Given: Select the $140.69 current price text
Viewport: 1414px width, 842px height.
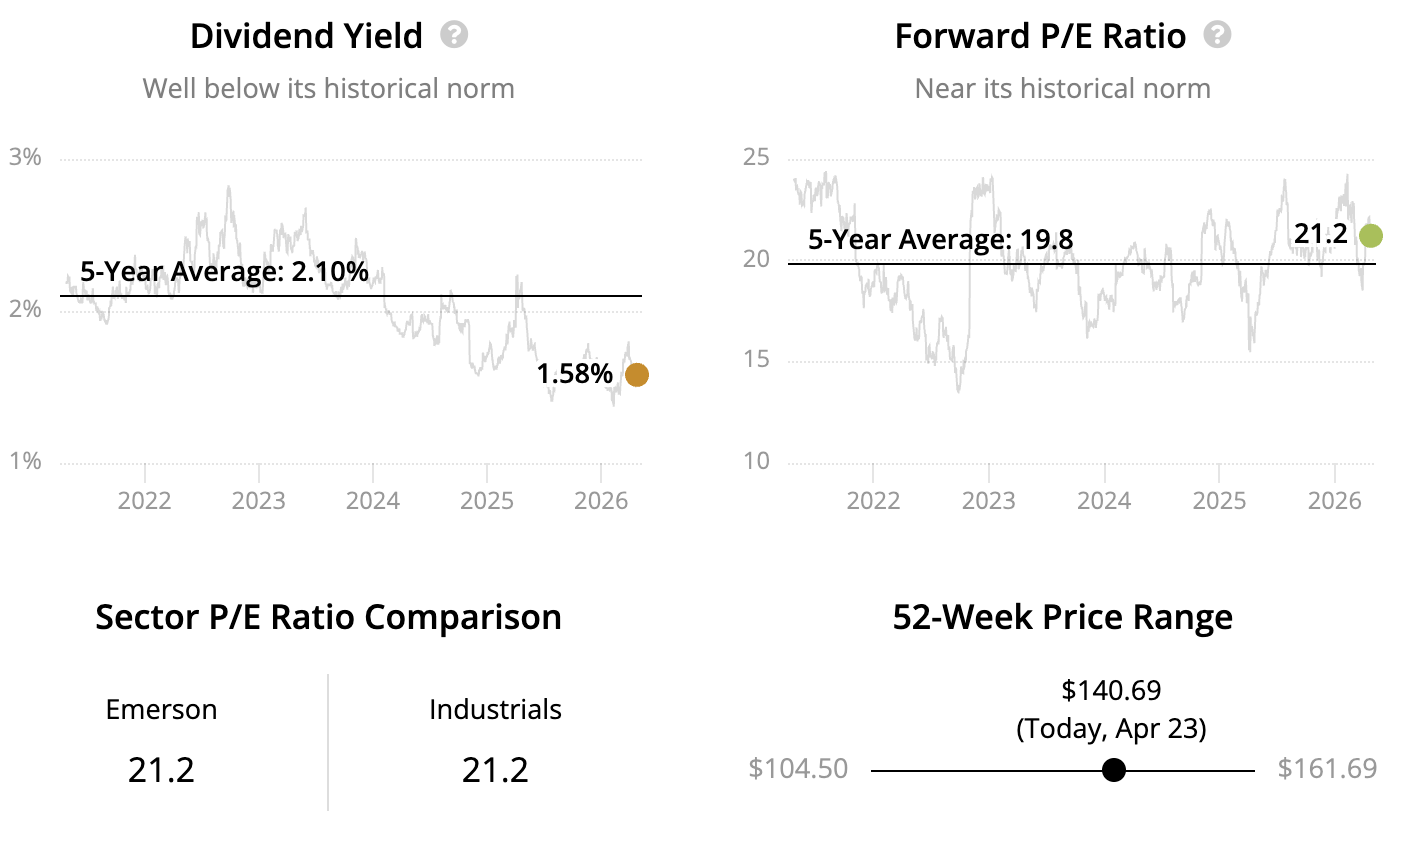Looking at the screenshot, I should [x=1111, y=690].
